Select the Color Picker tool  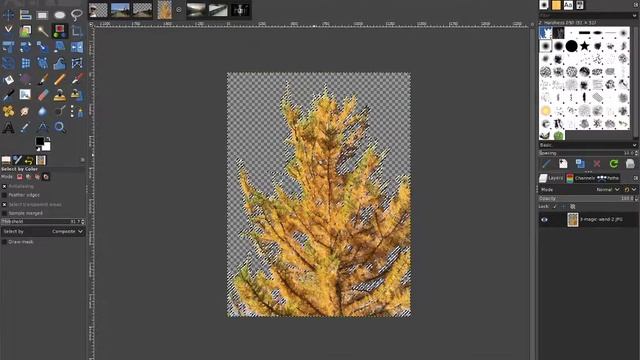(x=25, y=127)
